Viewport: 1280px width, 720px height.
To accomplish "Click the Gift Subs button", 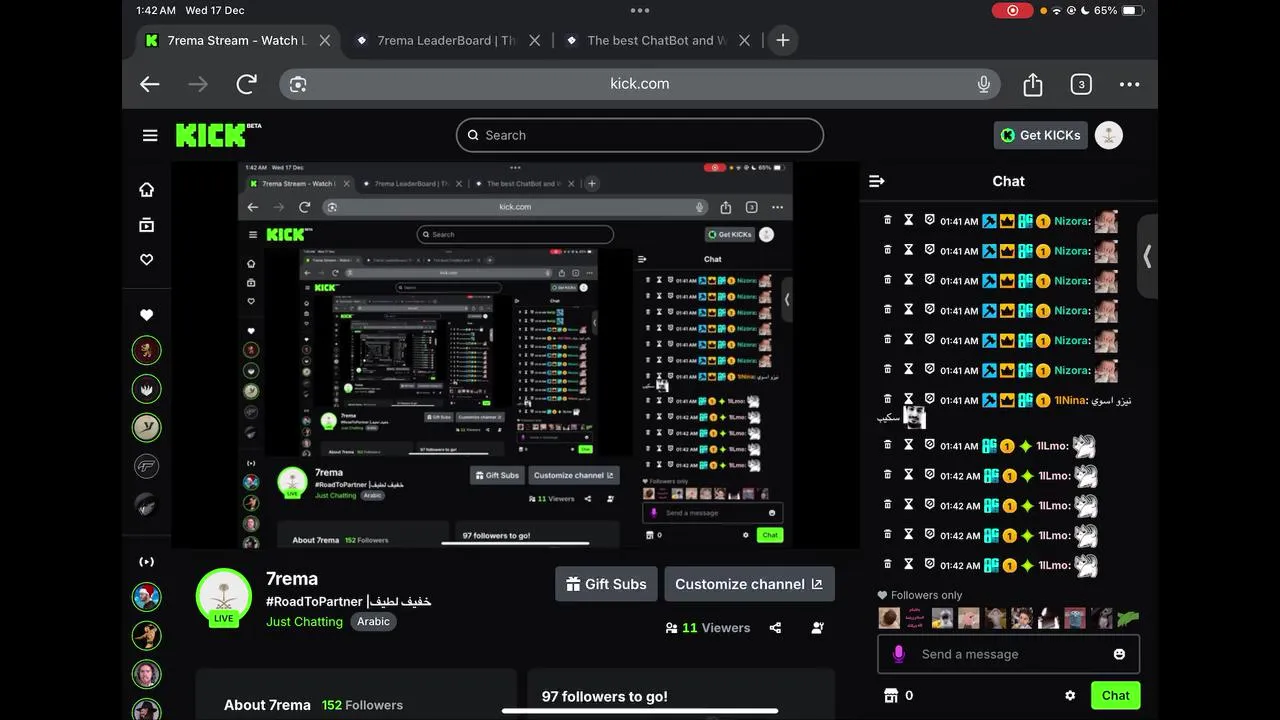I will coord(606,584).
